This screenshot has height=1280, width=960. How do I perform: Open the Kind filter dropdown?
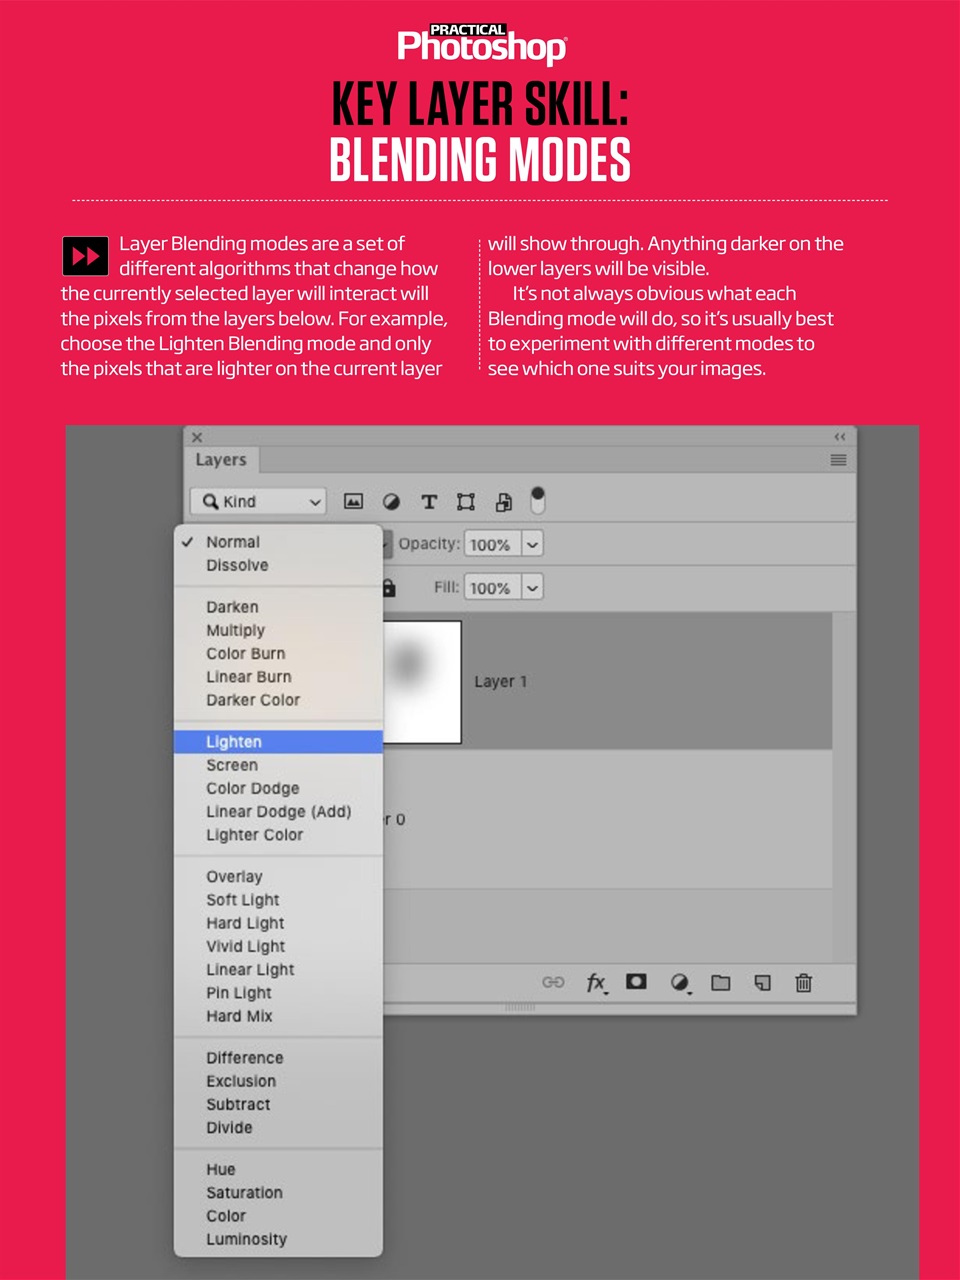click(x=257, y=501)
